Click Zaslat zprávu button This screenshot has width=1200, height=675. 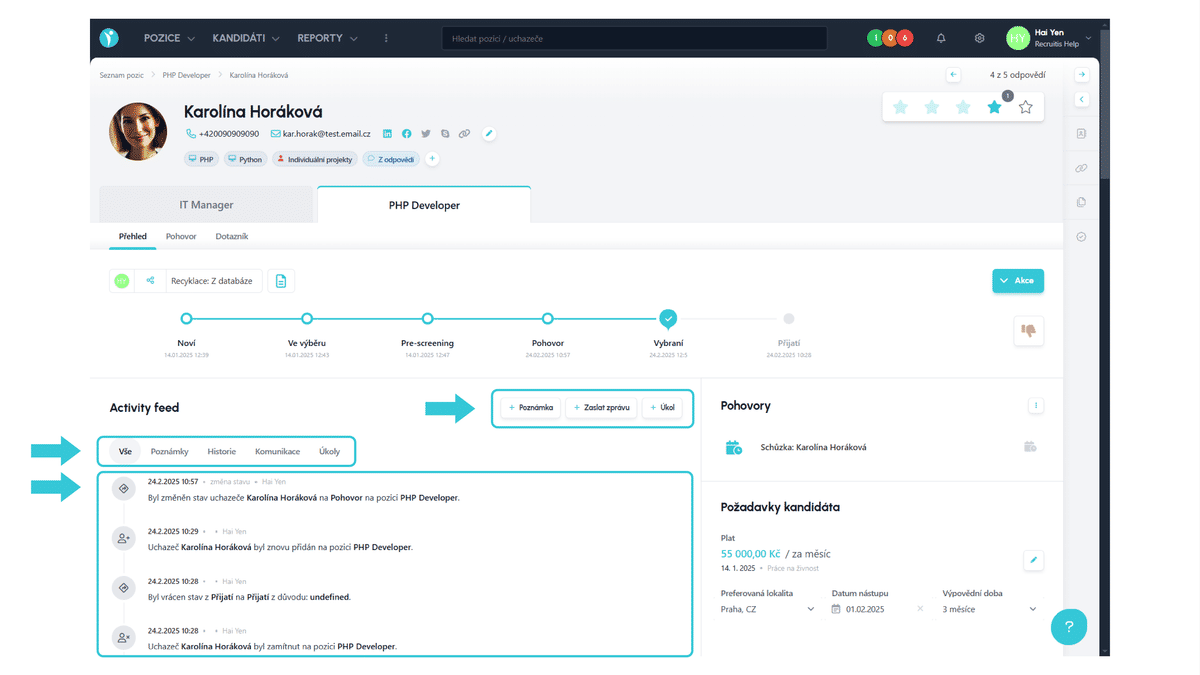pyautogui.click(x=601, y=408)
